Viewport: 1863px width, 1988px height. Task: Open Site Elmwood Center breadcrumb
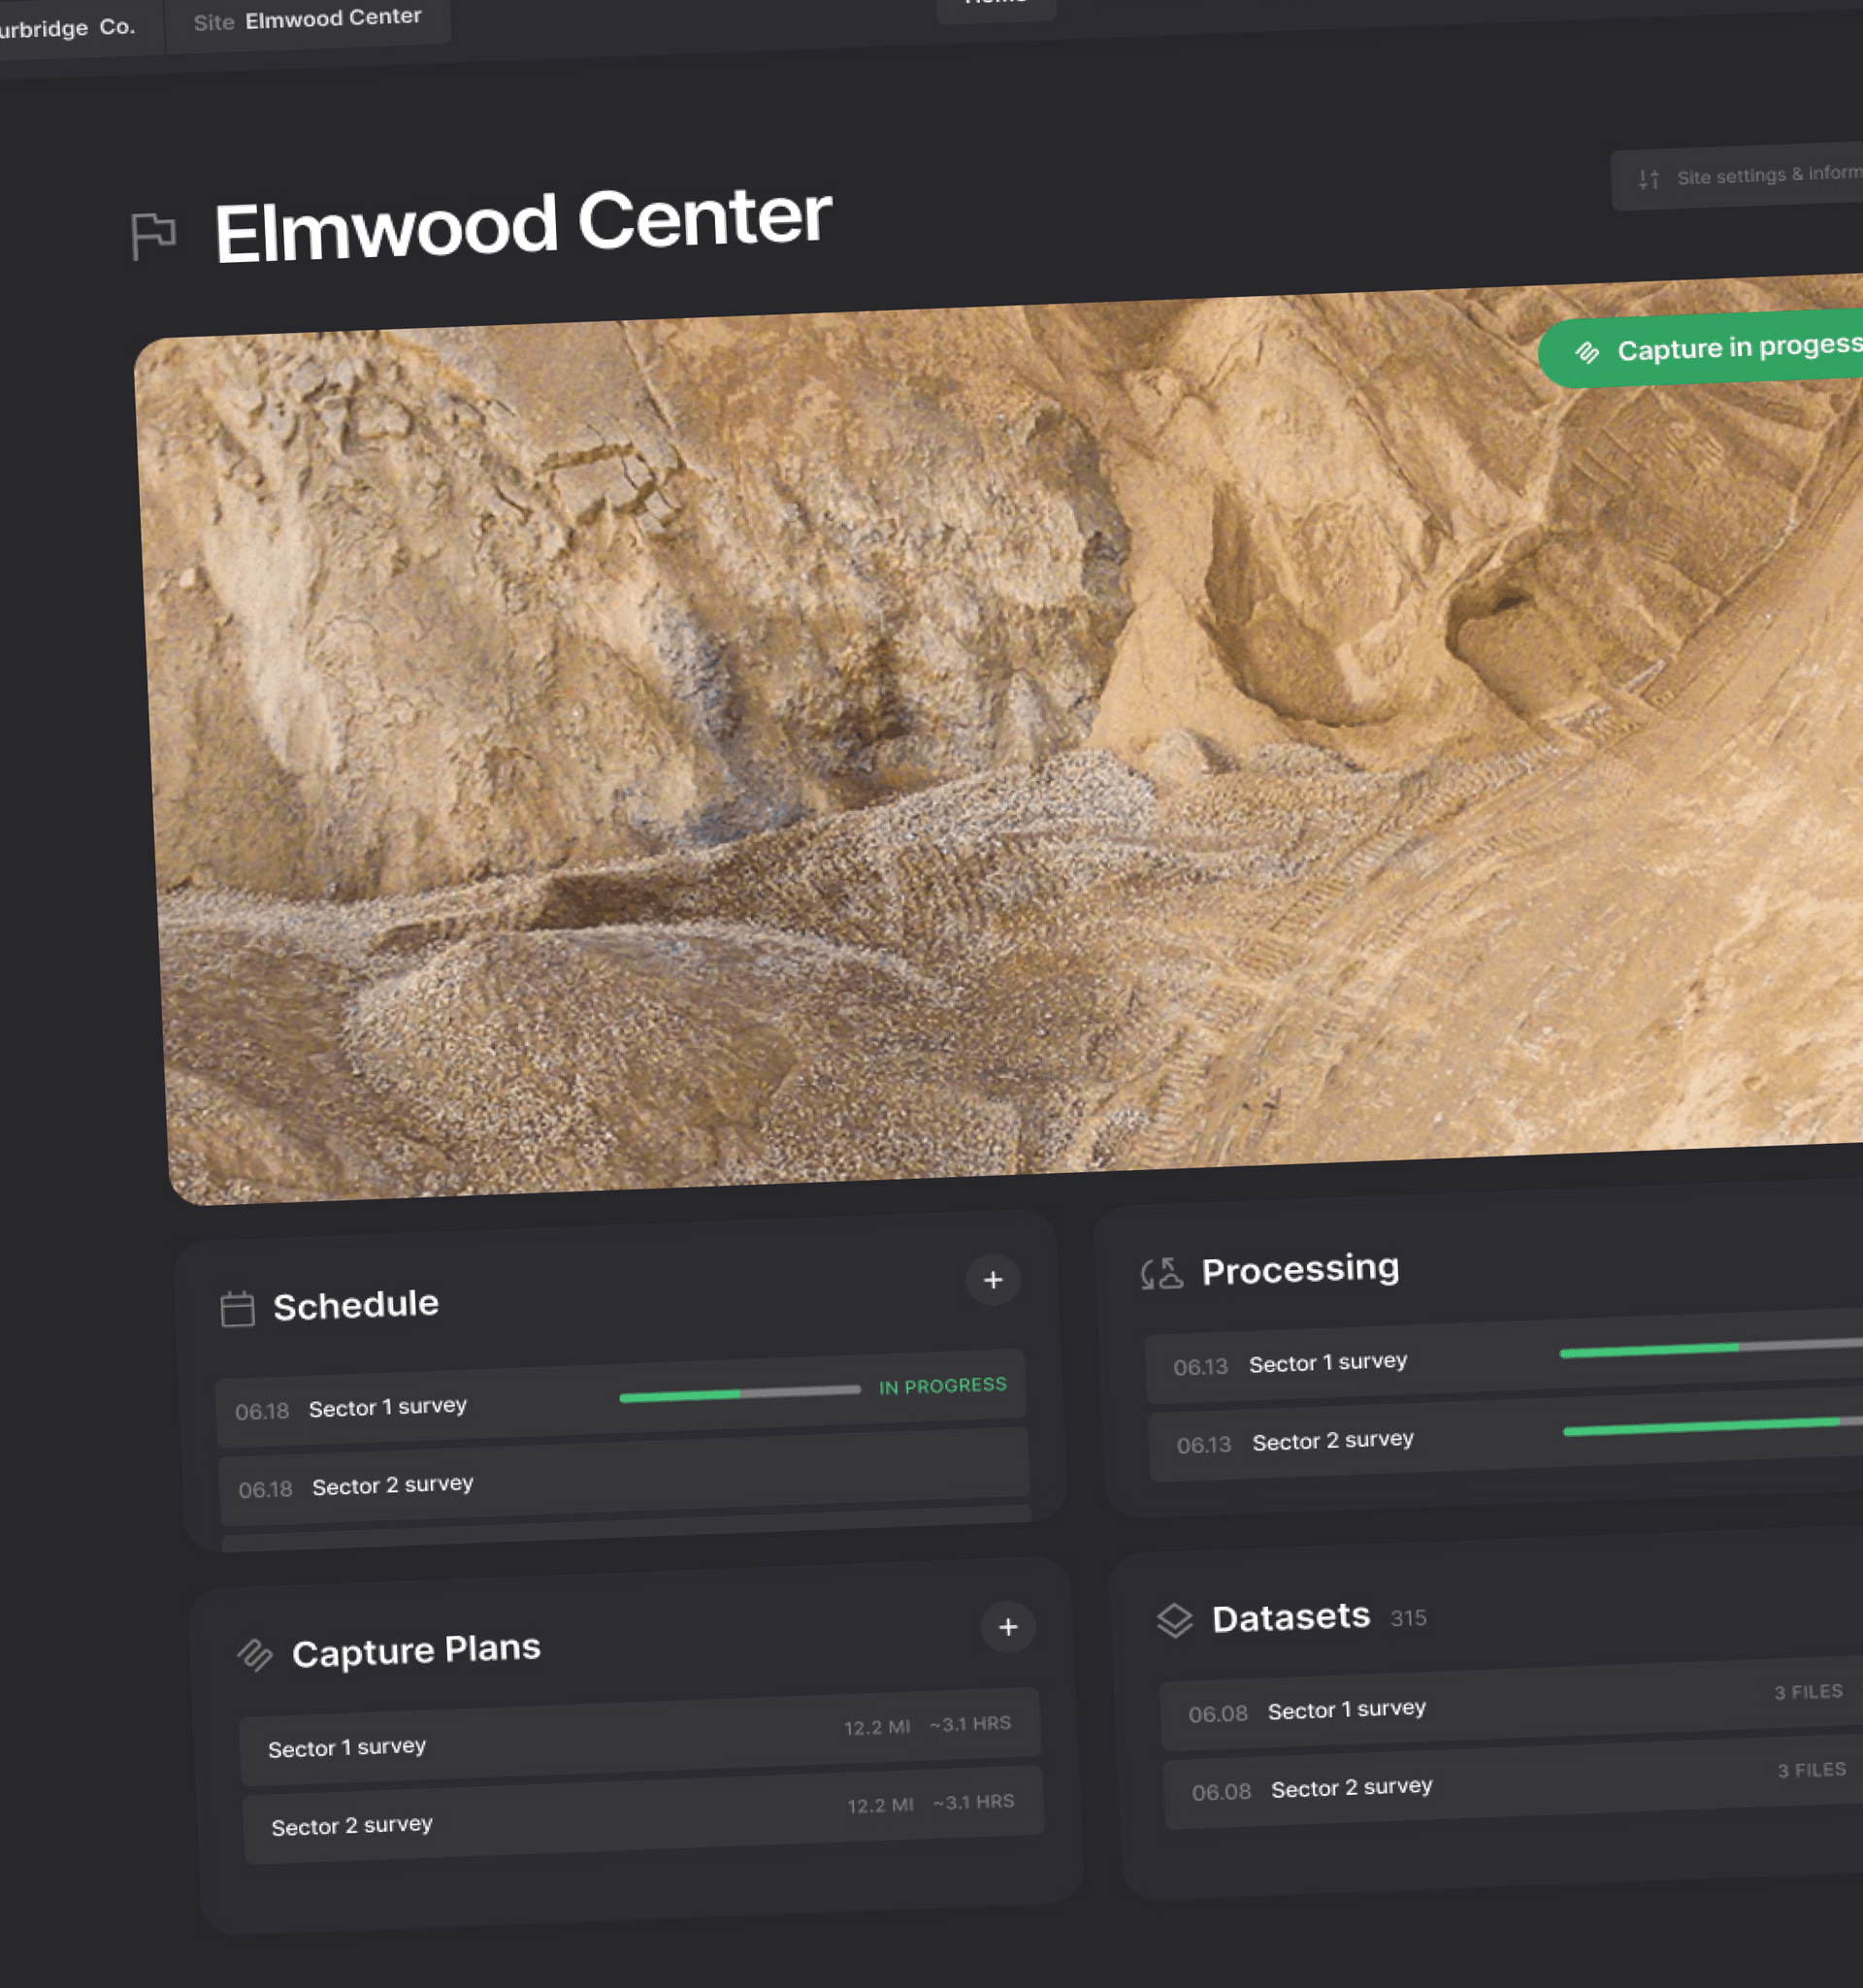coord(307,19)
